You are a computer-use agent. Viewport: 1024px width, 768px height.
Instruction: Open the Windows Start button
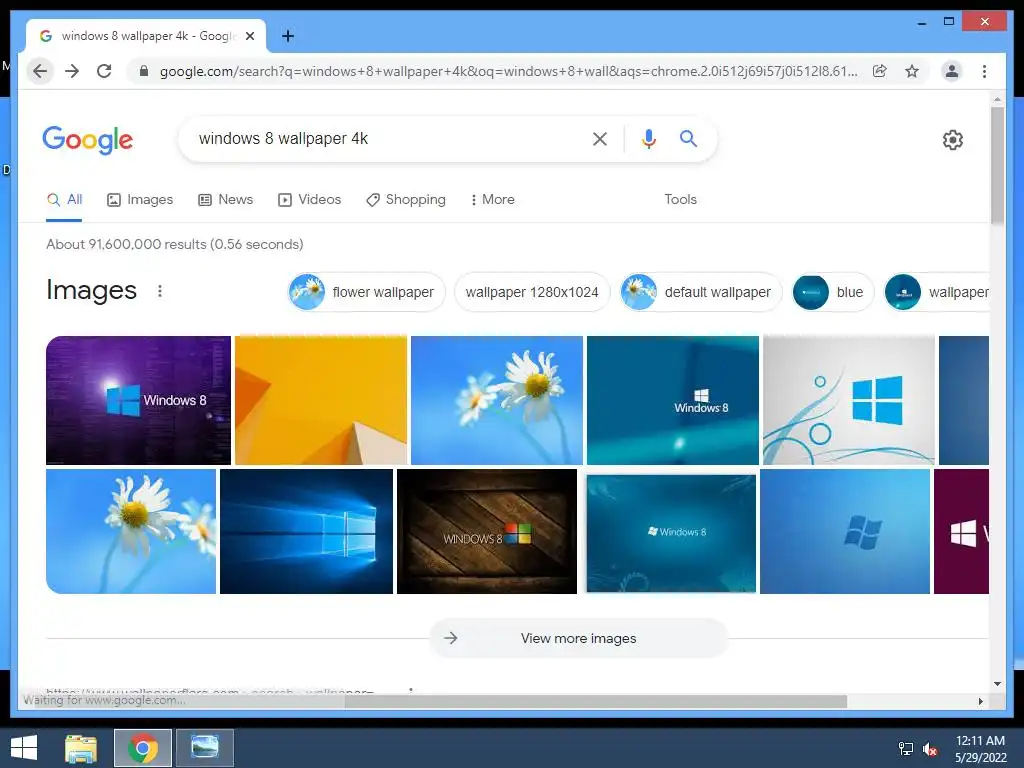[x=24, y=748]
